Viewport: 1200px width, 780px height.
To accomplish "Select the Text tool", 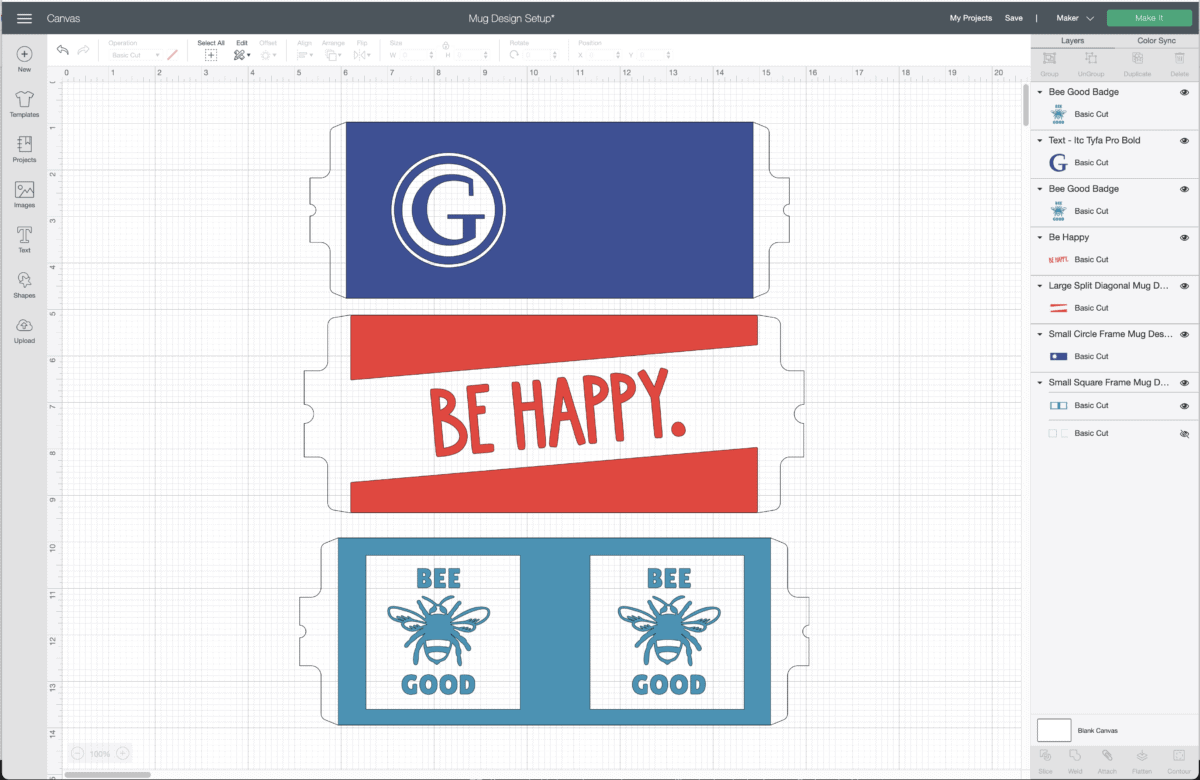I will [24, 239].
